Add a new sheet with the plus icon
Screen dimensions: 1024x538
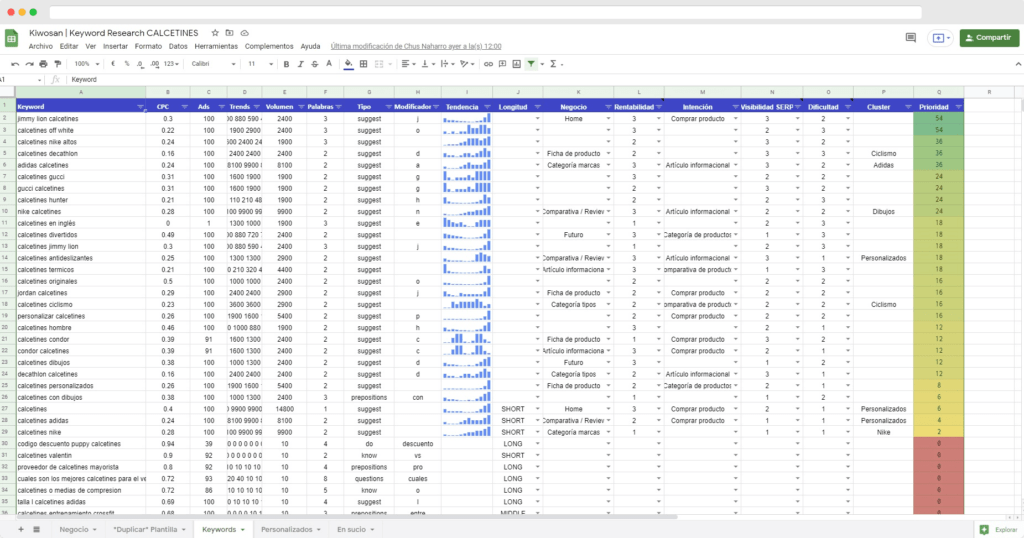point(21,530)
